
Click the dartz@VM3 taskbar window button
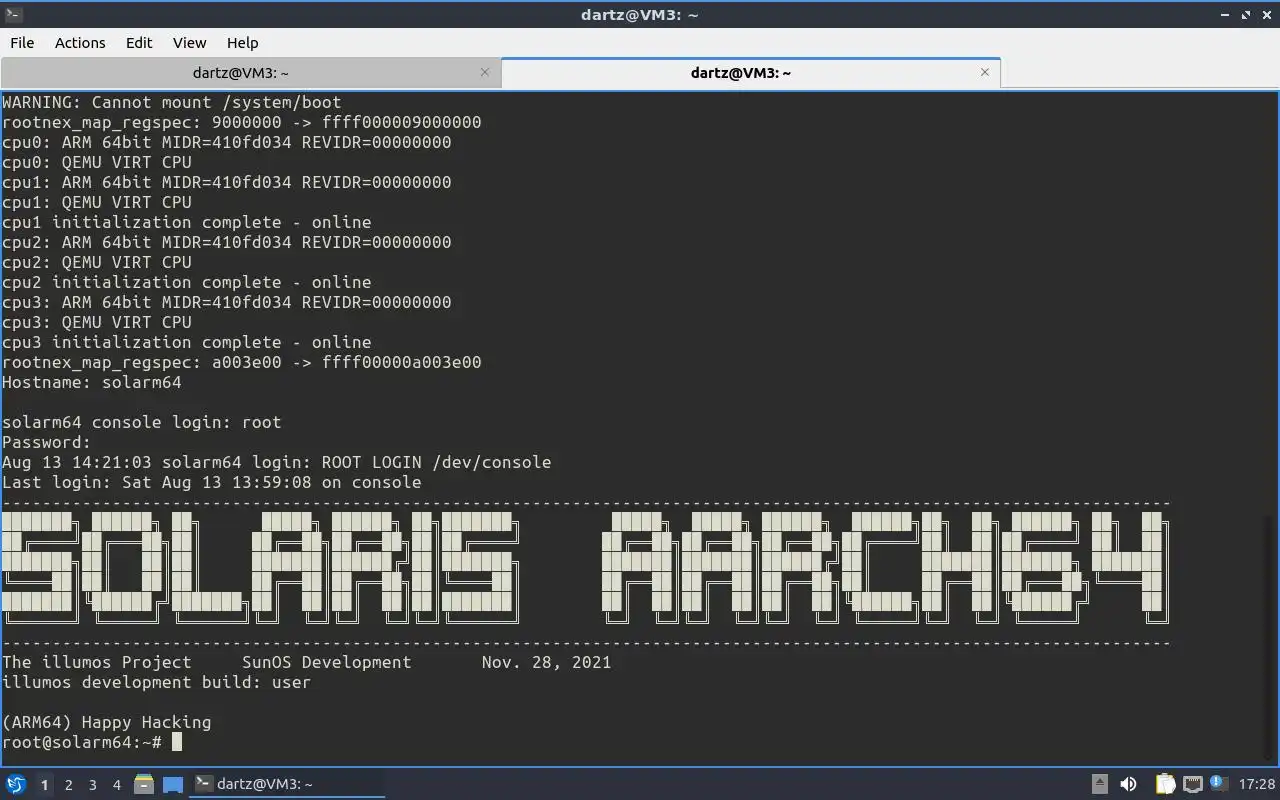click(x=288, y=784)
